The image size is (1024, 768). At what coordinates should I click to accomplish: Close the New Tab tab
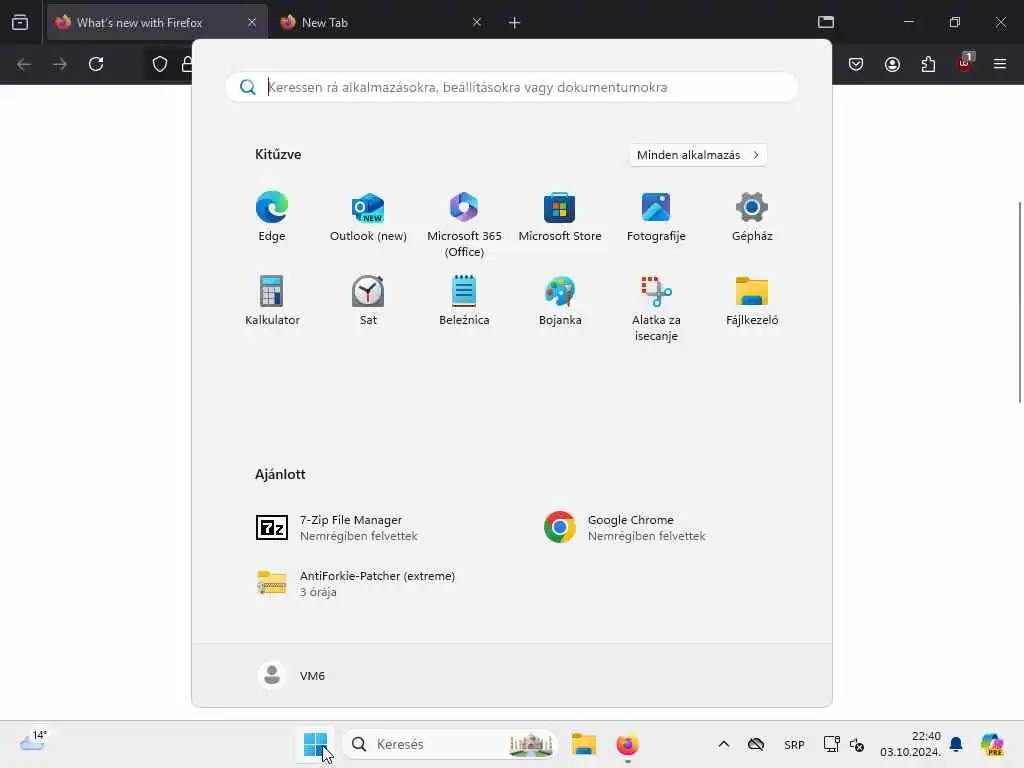477,22
